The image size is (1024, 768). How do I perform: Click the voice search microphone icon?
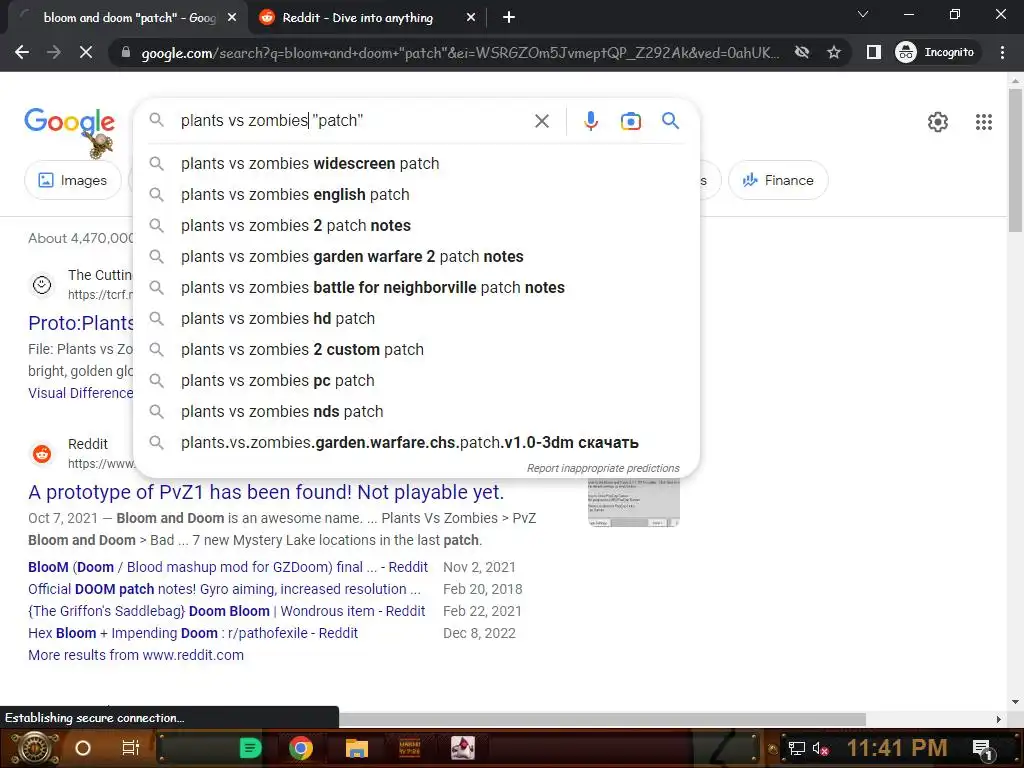(590, 121)
